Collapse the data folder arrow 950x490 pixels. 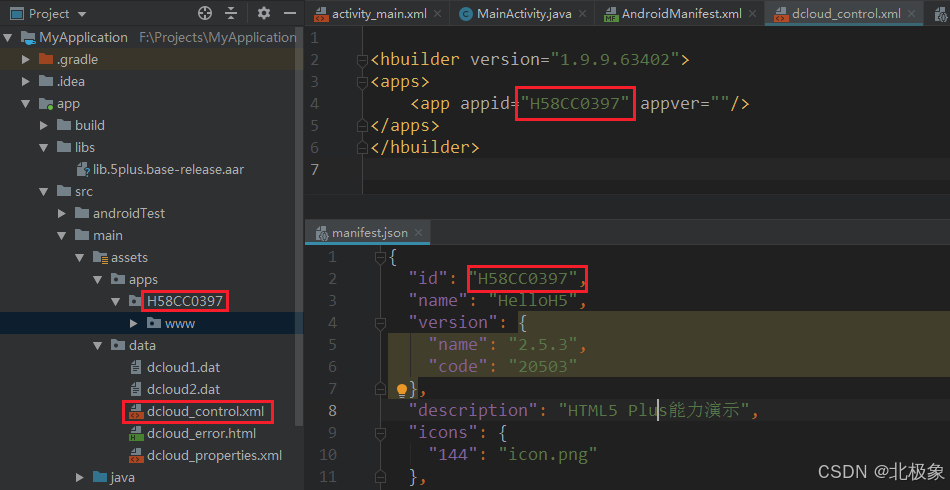point(98,345)
